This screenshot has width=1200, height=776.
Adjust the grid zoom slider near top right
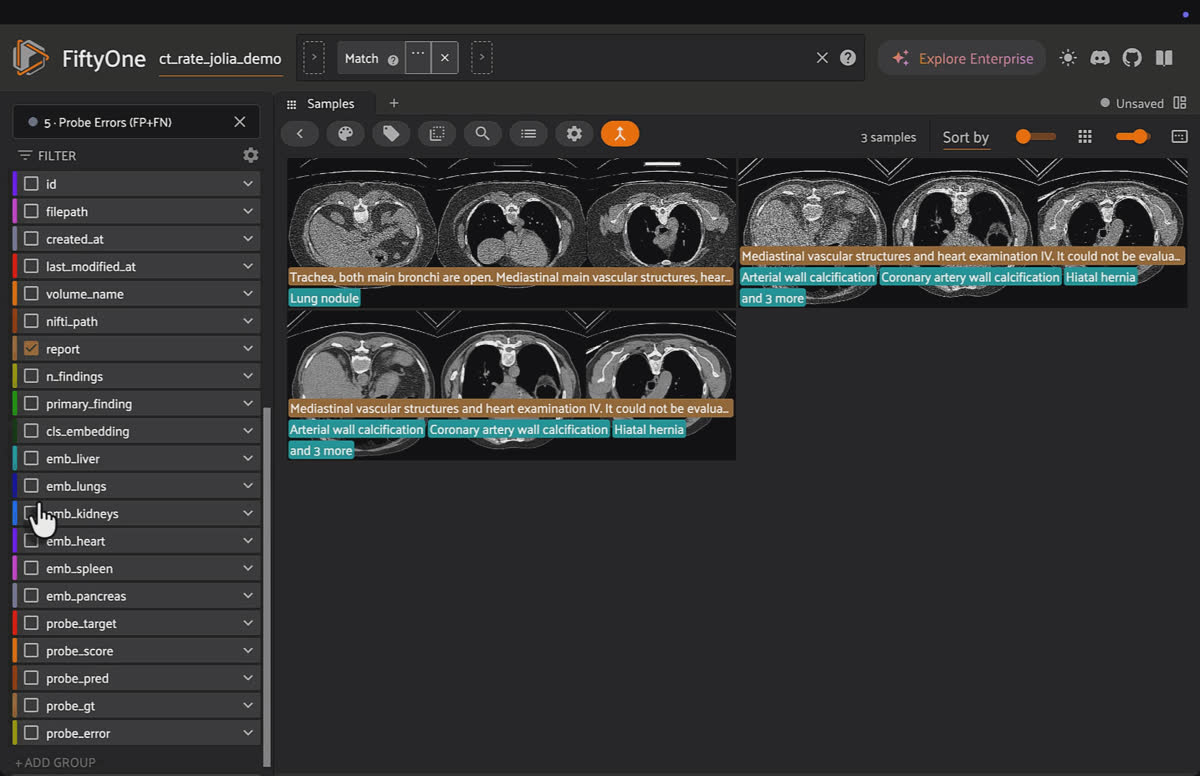[1132, 136]
